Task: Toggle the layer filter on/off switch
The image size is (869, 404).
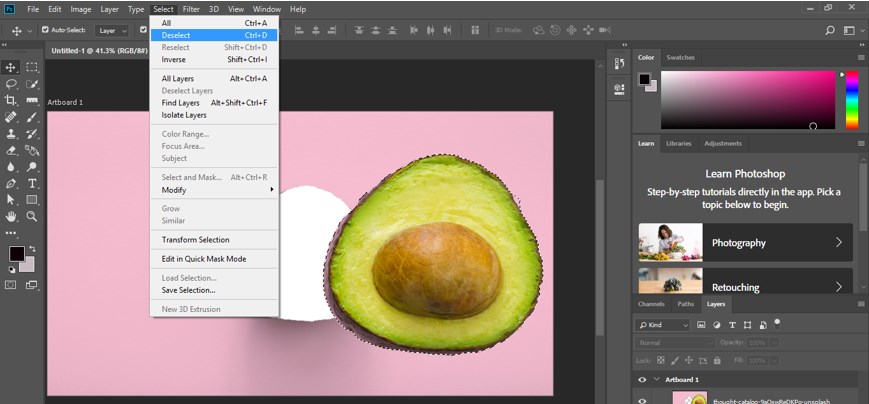Action: (x=777, y=322)
